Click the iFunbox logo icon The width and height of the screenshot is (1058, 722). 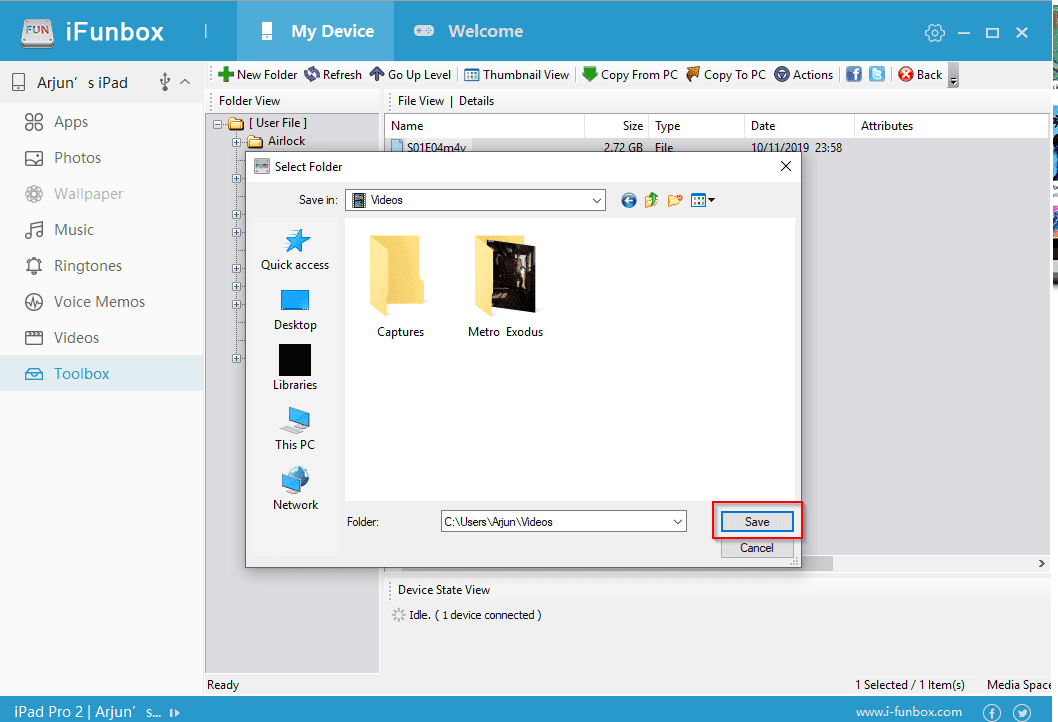point(37,32)
